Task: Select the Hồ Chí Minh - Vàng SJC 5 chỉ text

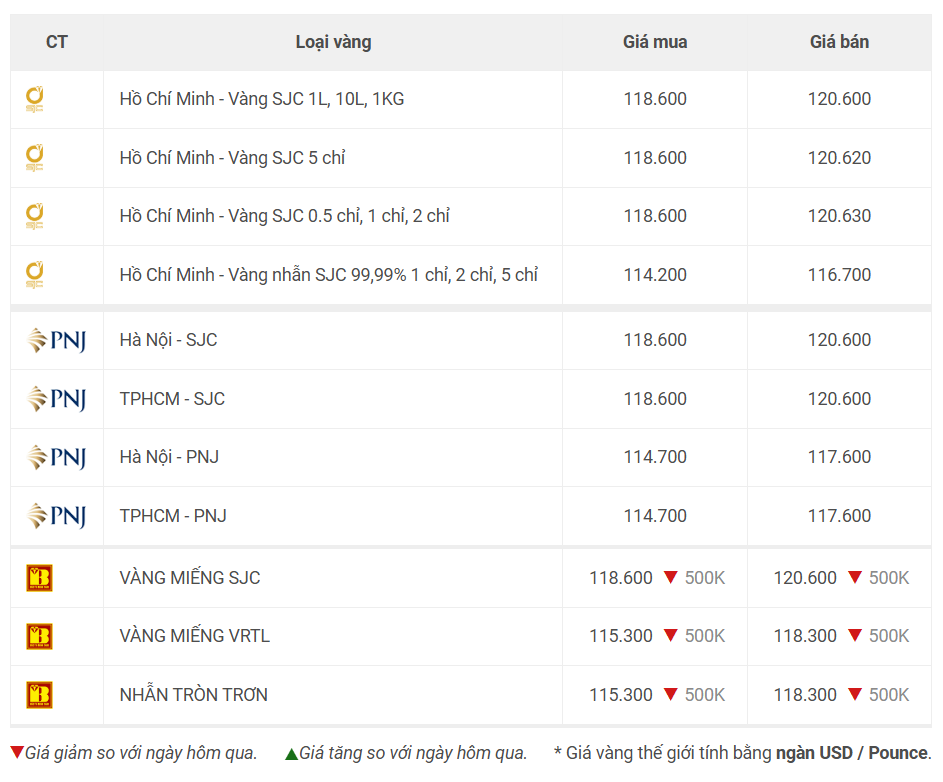Action: (x=232, y=158)
